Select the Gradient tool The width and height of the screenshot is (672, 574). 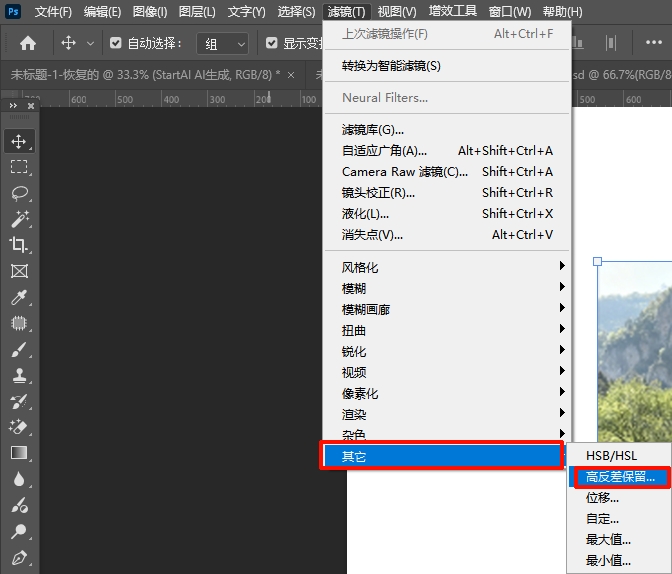(19, 453)
